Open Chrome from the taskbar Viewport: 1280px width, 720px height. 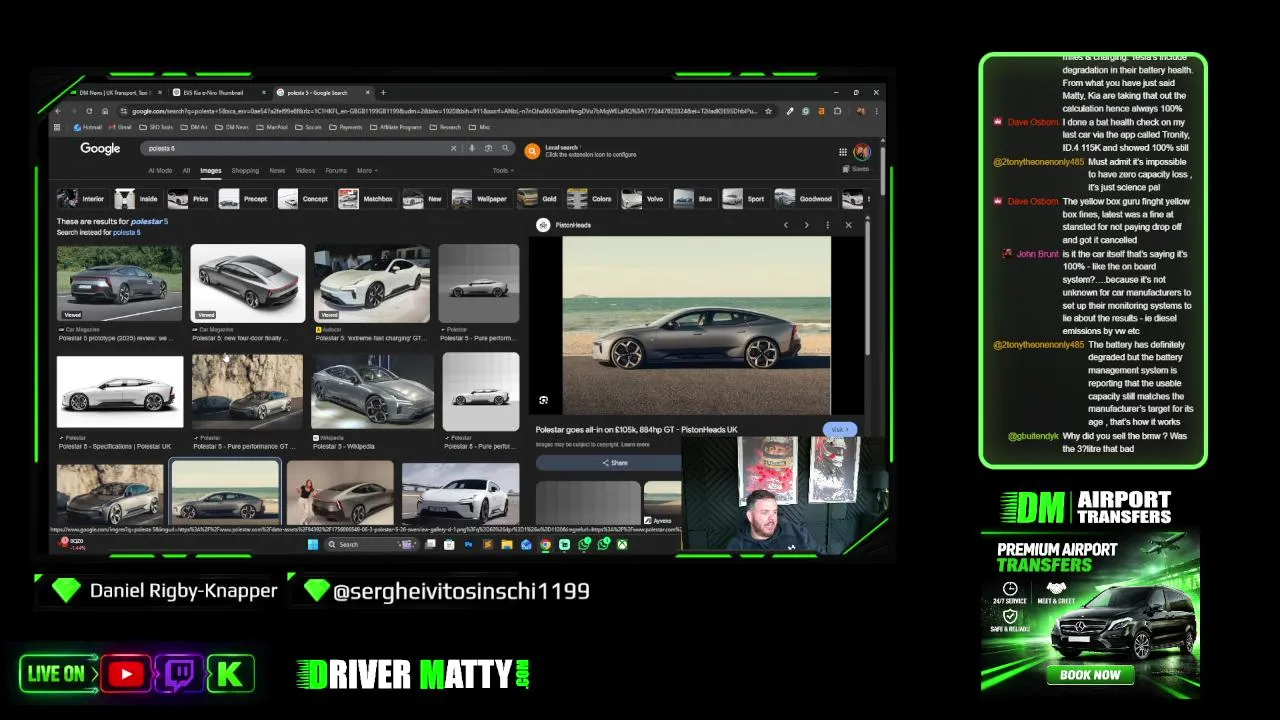545,544
